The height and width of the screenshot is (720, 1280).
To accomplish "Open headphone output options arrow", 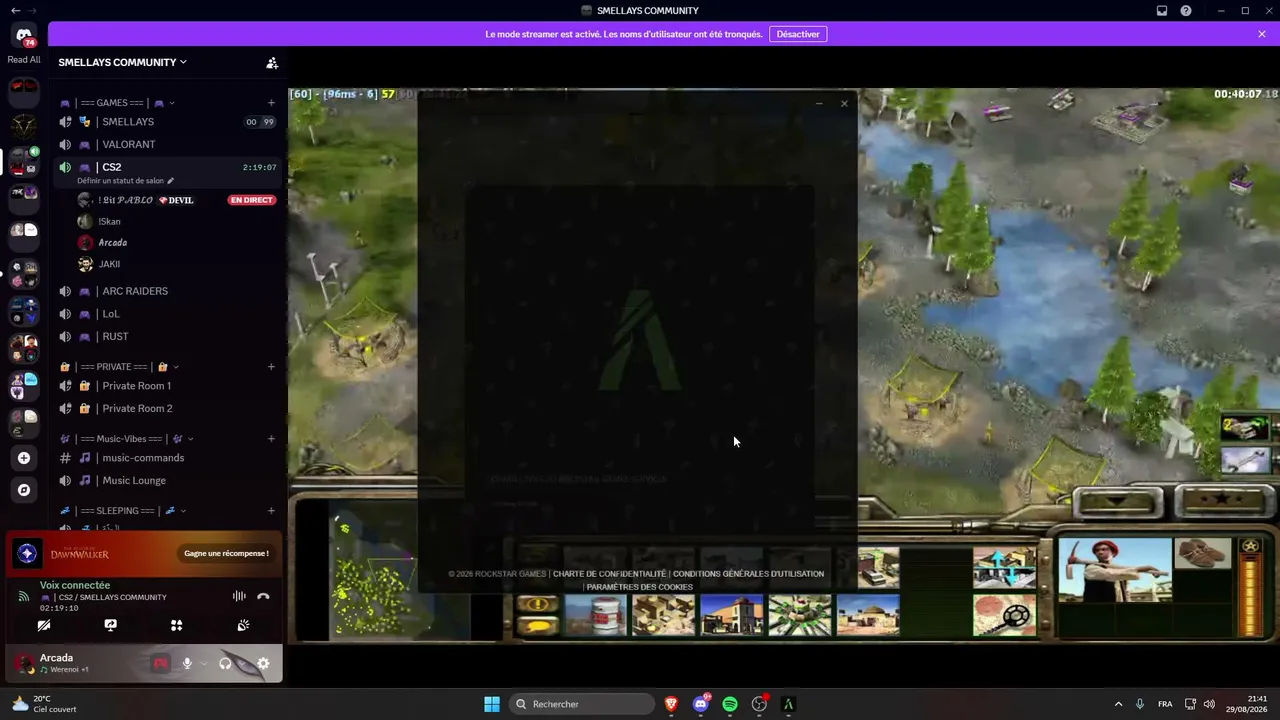I will (x=243, y=663).
